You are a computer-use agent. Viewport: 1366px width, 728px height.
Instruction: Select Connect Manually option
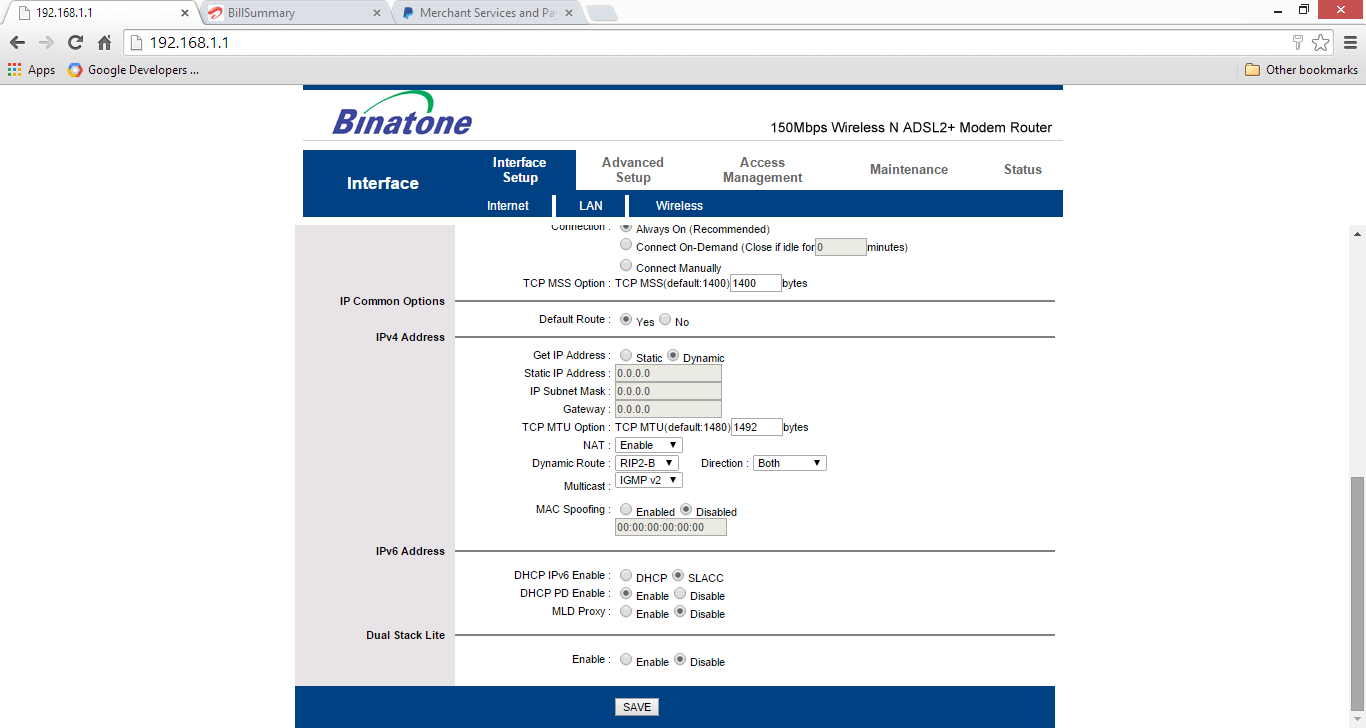(626, 266)
